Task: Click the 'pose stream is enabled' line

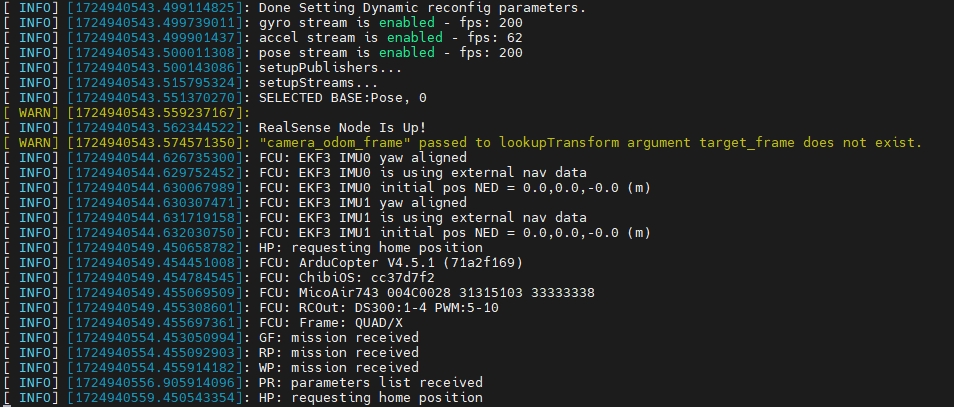Action: click(x=391, y=53)
